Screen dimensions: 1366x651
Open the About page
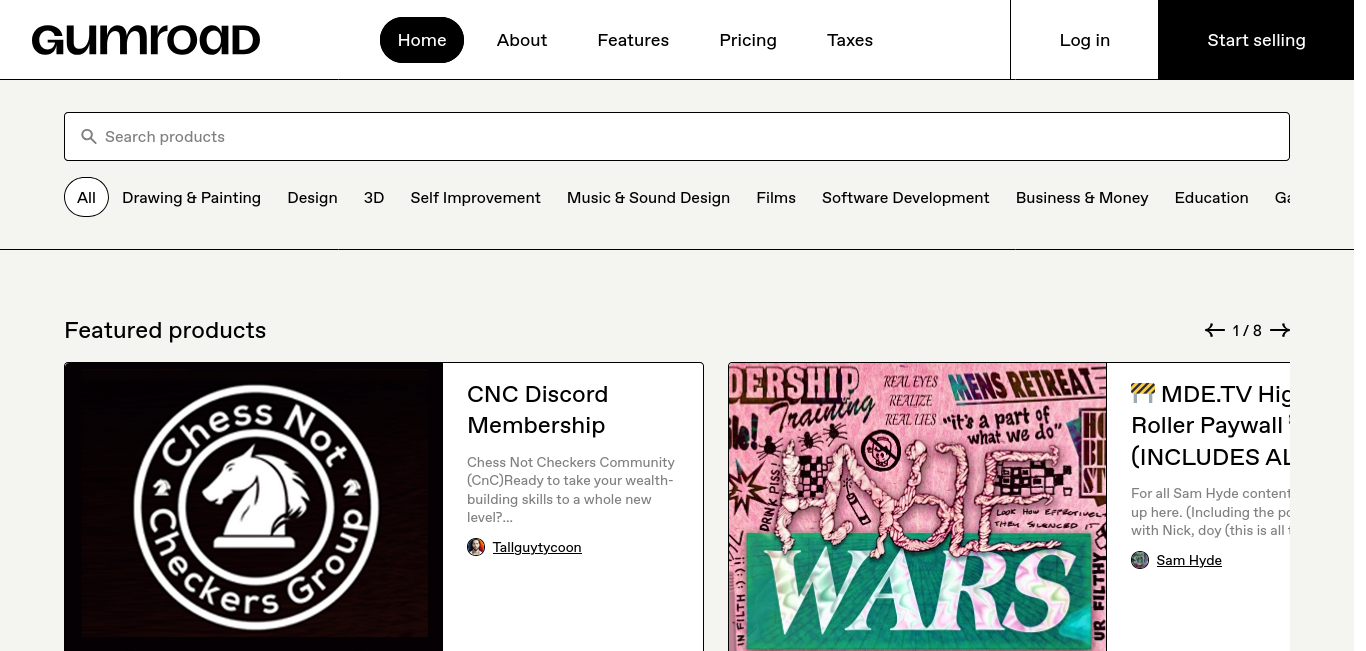tap(522, 40)
